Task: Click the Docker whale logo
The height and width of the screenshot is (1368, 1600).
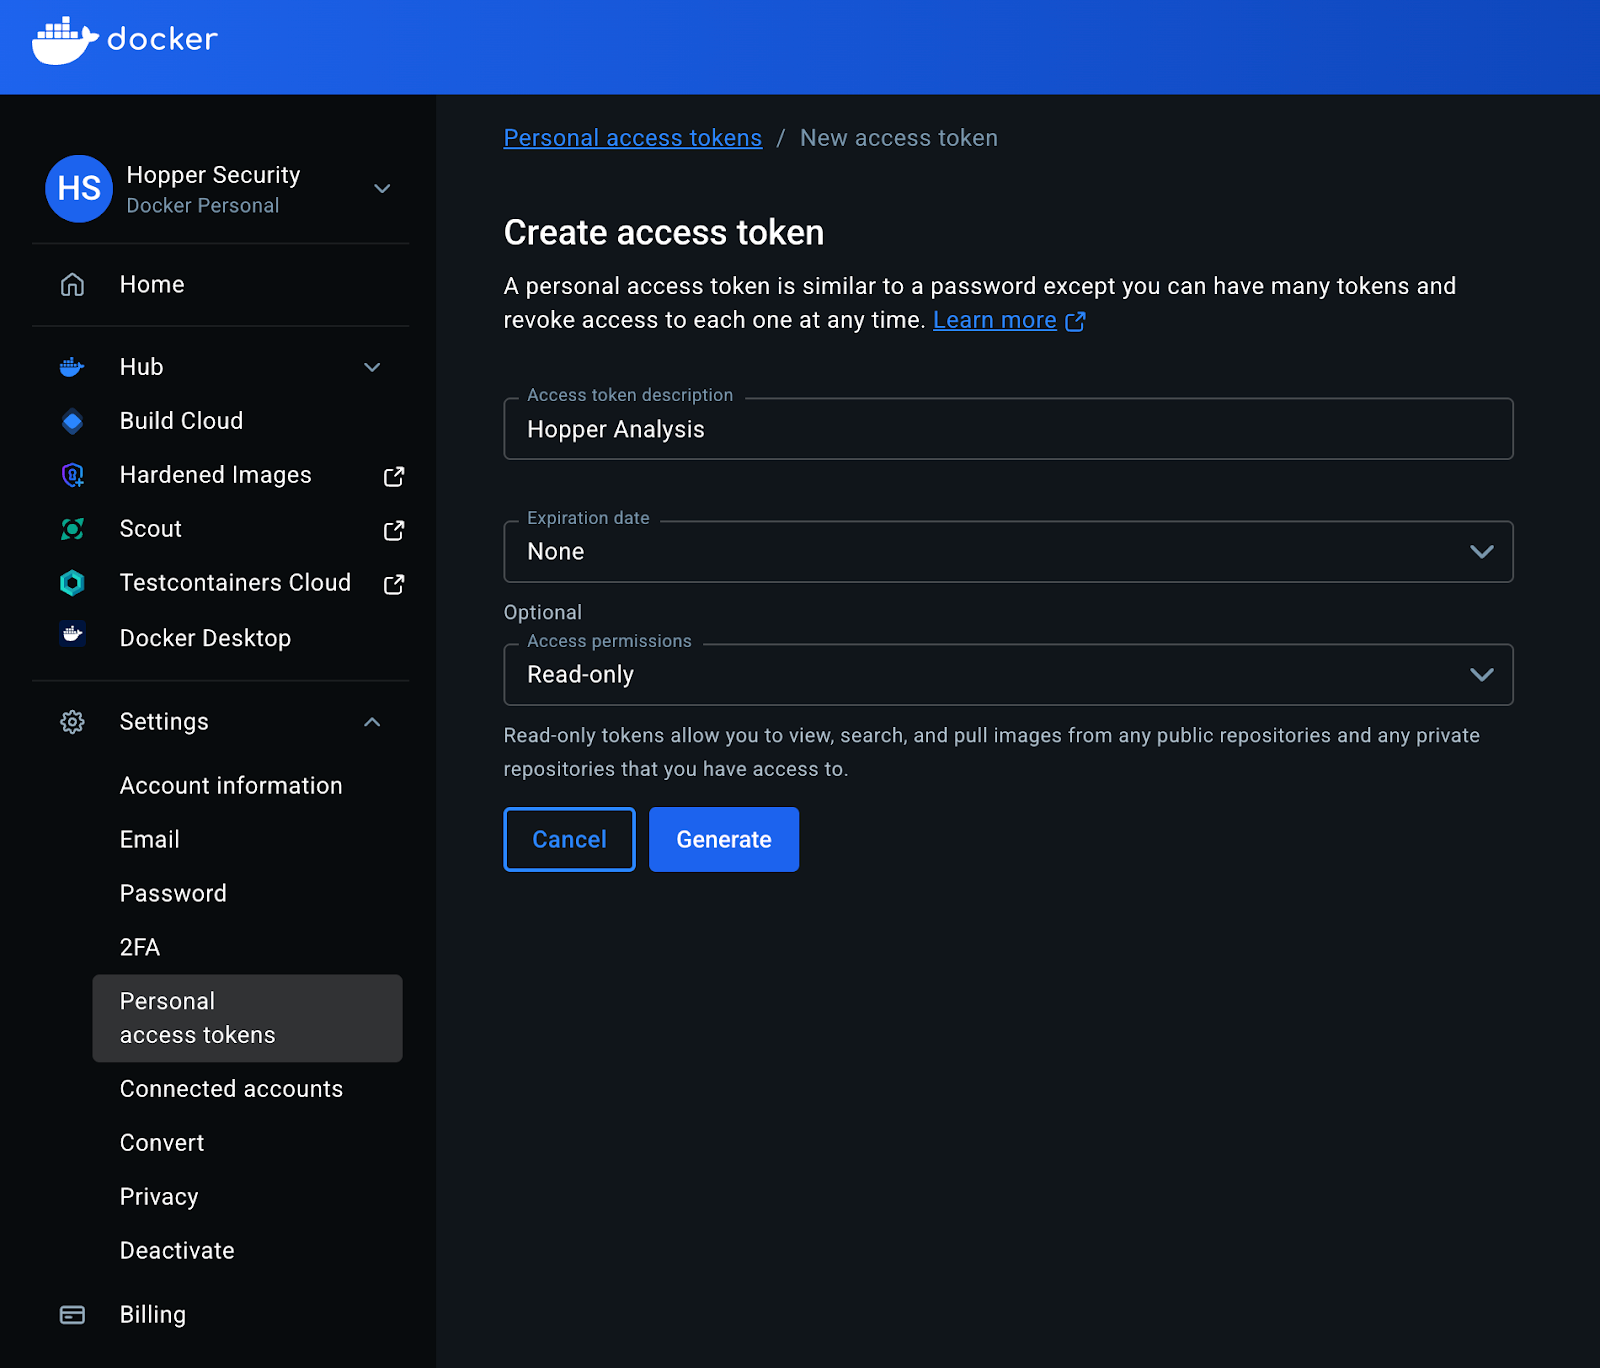Action: [x=64, y=41]
